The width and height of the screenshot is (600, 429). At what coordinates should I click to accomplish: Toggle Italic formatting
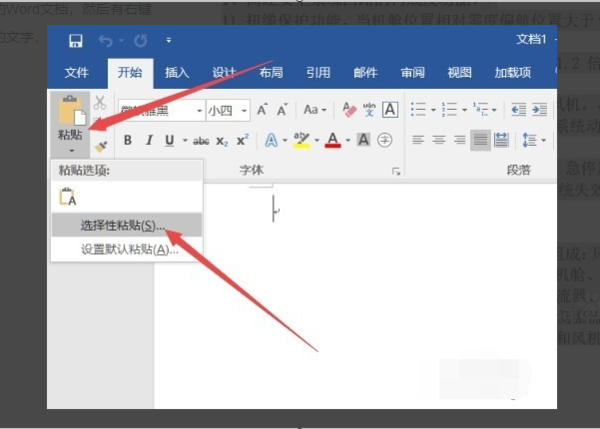pyautogui.click(x=149, y=140)
